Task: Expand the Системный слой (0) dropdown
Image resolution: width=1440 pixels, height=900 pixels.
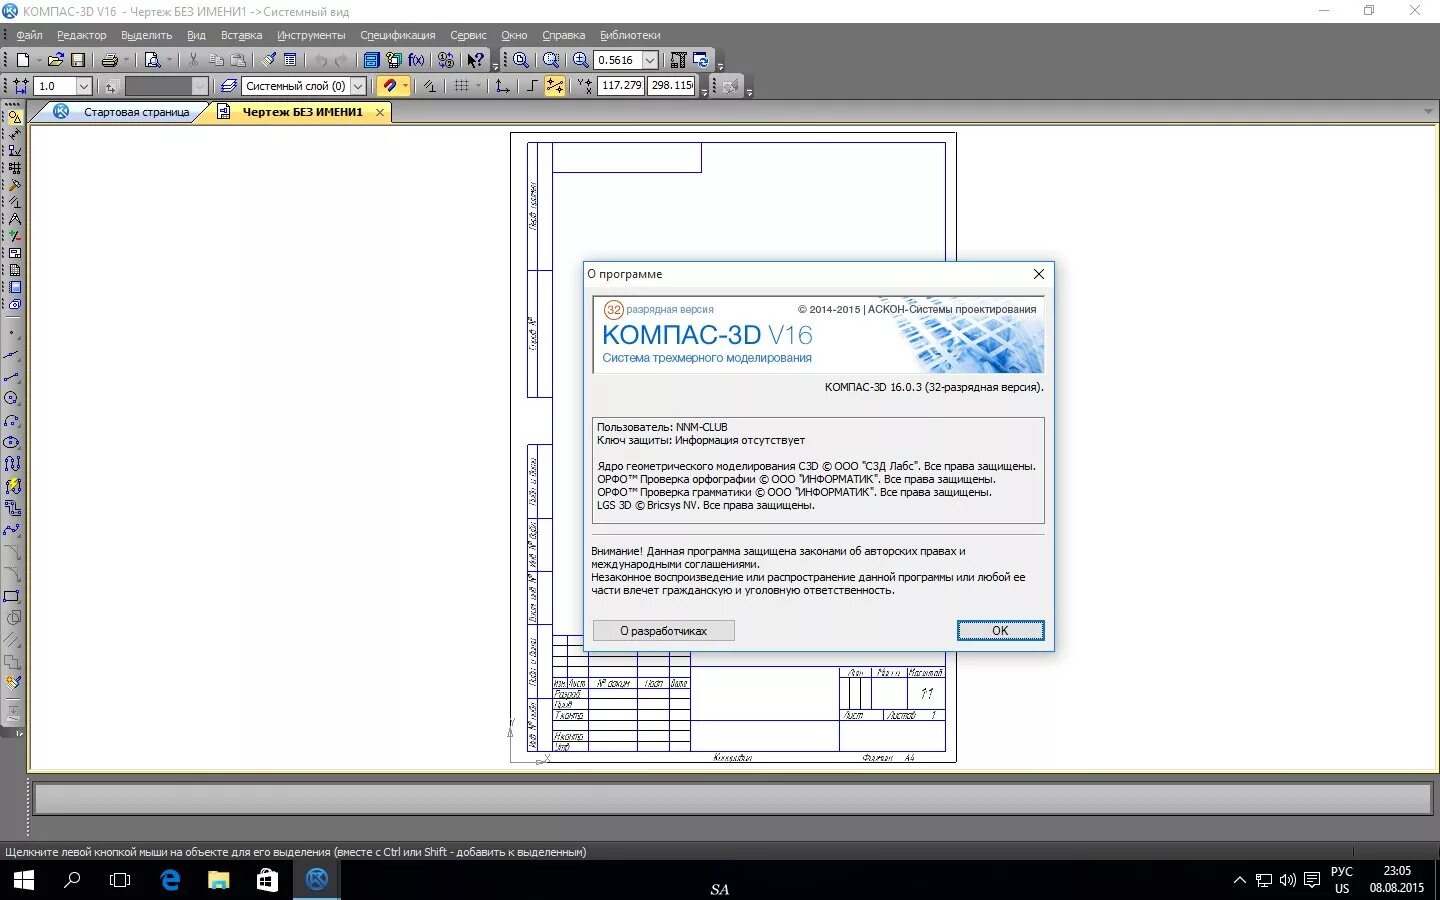Action: point(358,86)
